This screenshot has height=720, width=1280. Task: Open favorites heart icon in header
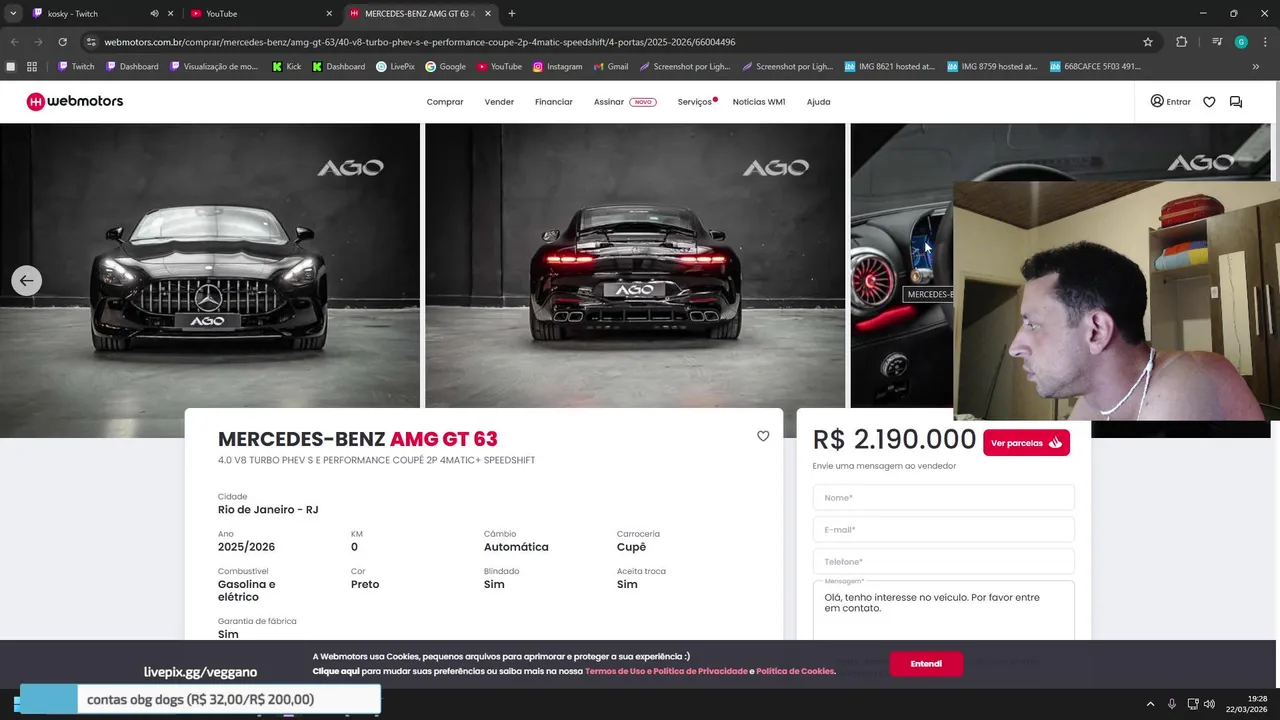1209,102
